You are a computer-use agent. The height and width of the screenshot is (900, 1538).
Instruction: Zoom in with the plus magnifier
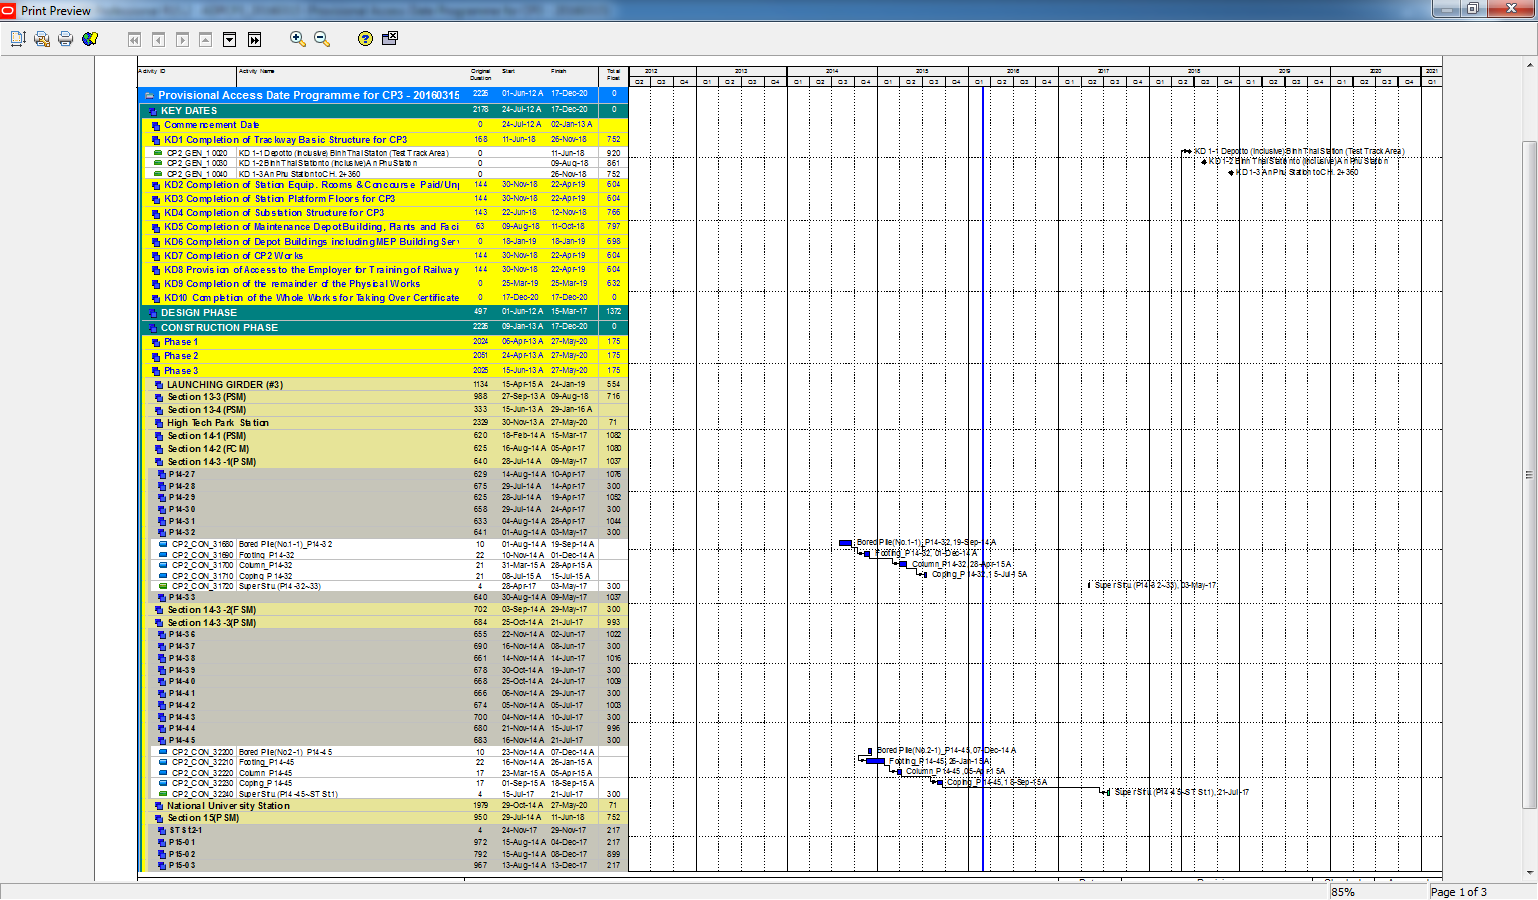point(297,39)
